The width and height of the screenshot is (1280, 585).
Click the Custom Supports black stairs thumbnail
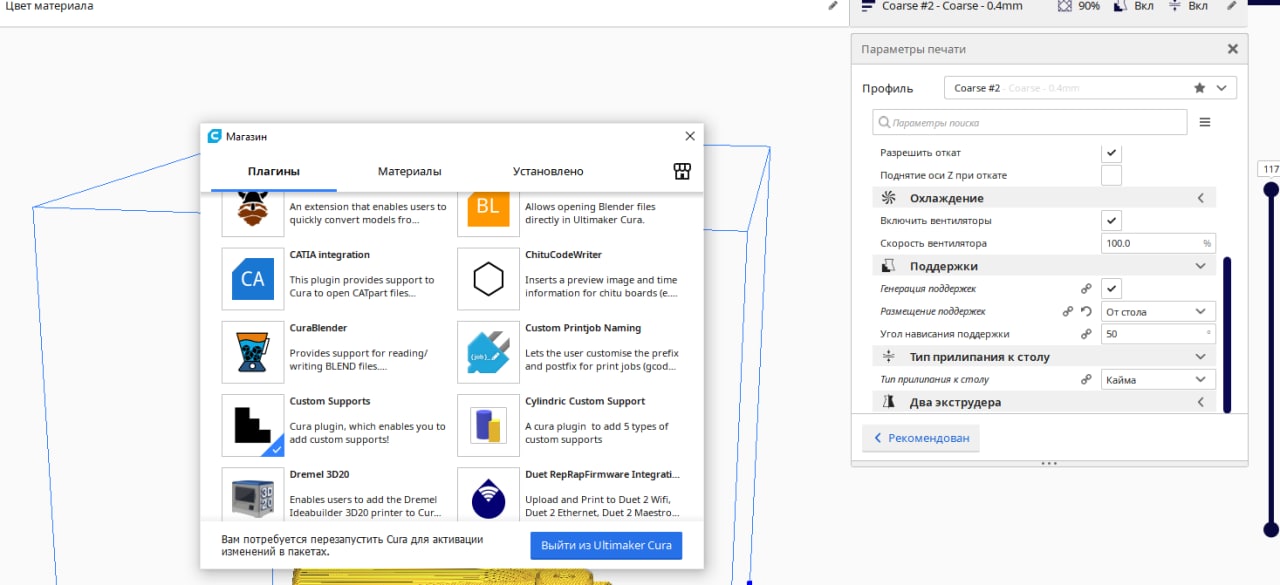(252, 425)
